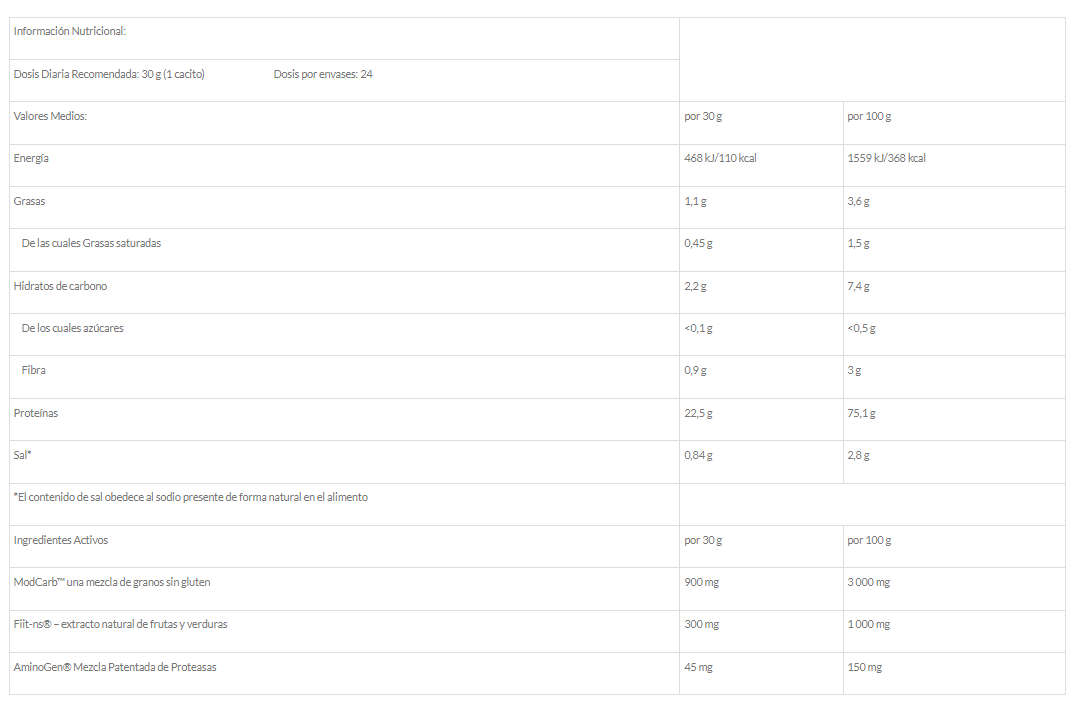The image size is (1077, 709).
Task: Click the "Dosis por envases: 24" text
Action: 323,74
